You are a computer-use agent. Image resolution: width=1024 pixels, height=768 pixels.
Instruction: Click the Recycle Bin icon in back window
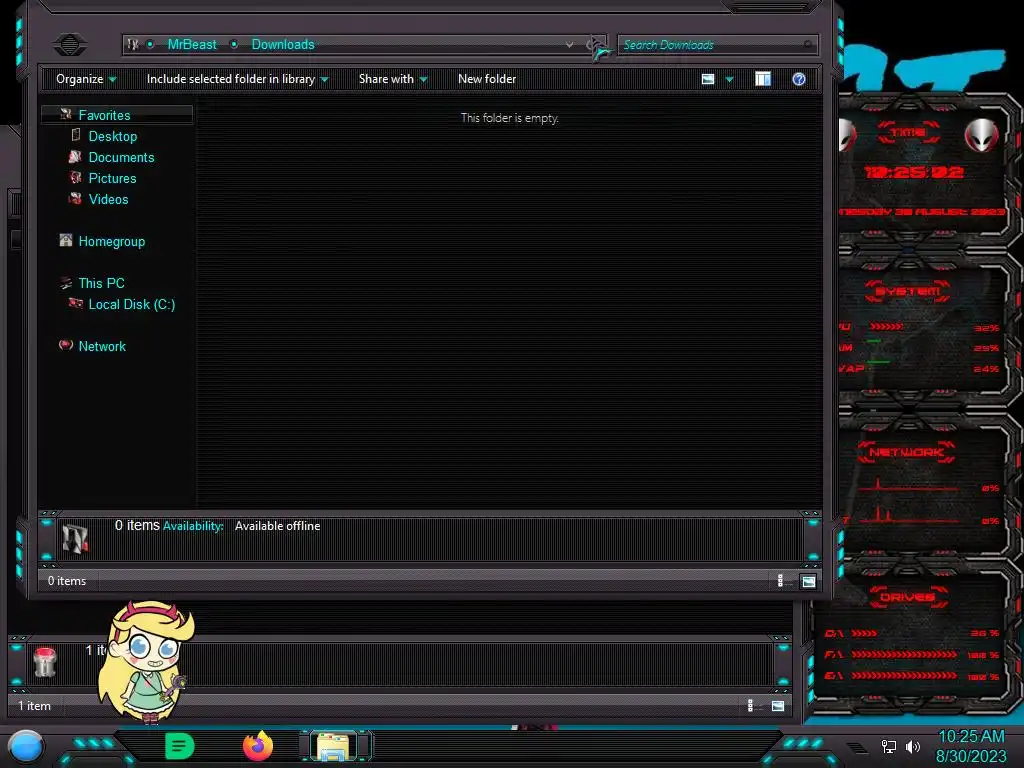[45, 662]
